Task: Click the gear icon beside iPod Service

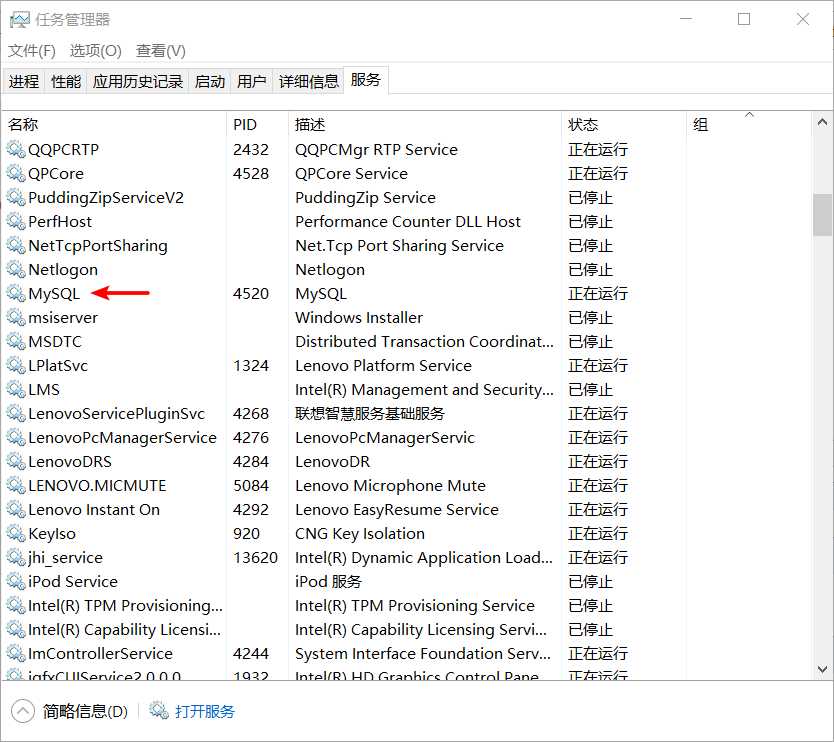Action: pos(16,581)
